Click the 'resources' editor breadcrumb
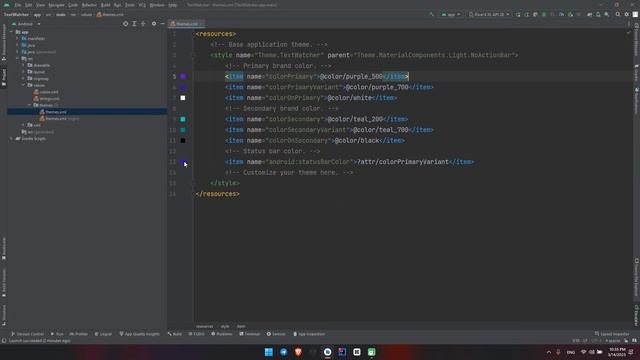The width and height of the screenshot is (640, 360). click(204, 326)
